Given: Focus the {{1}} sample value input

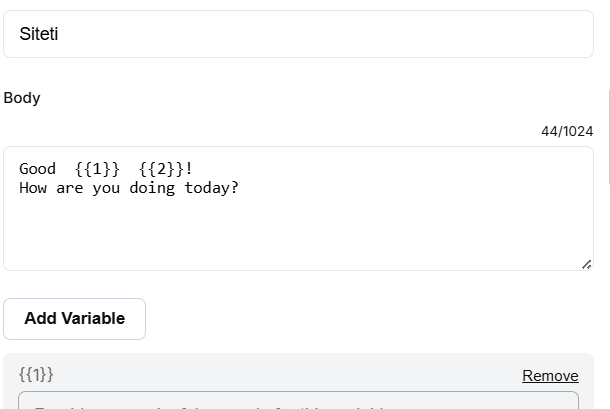Looking at the screenshot, I should click(298, 400).
